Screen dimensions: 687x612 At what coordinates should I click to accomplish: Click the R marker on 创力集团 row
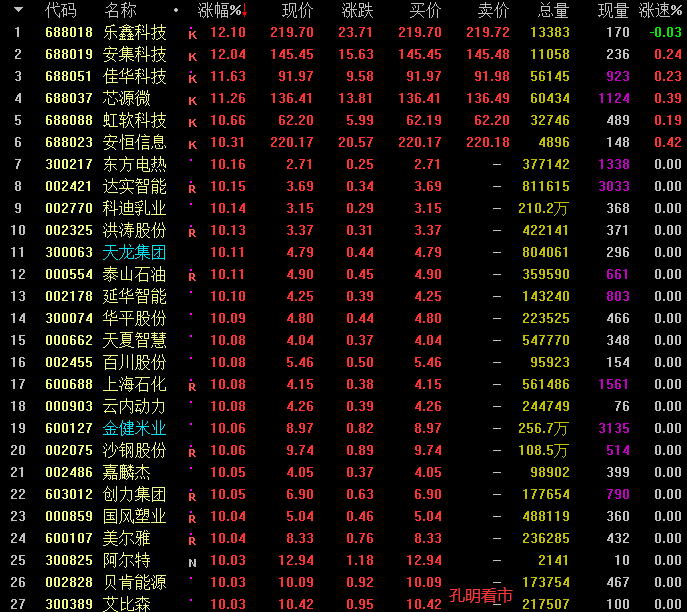click(x=192, y=495)
